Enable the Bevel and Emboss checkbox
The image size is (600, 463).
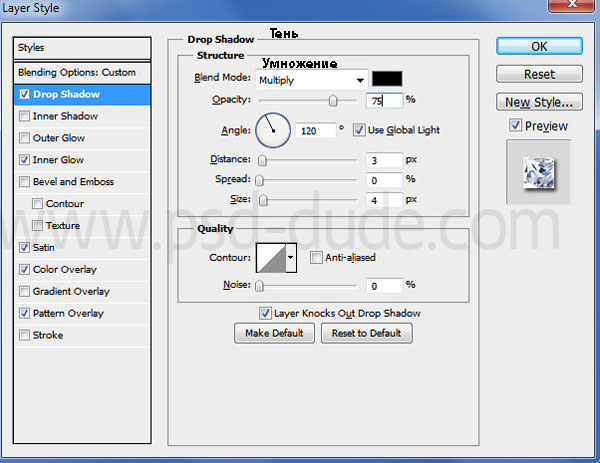(24, 181)
